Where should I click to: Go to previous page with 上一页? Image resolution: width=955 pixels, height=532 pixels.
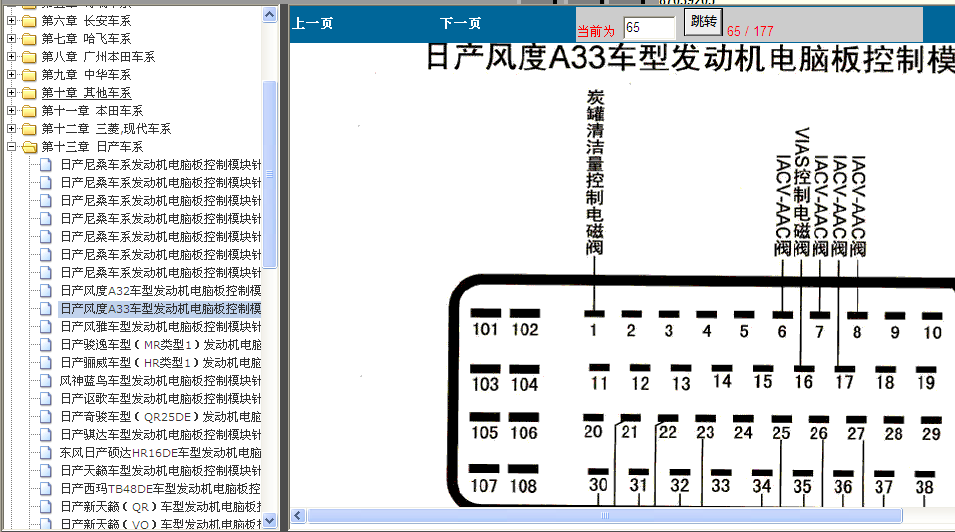point(312,24)
